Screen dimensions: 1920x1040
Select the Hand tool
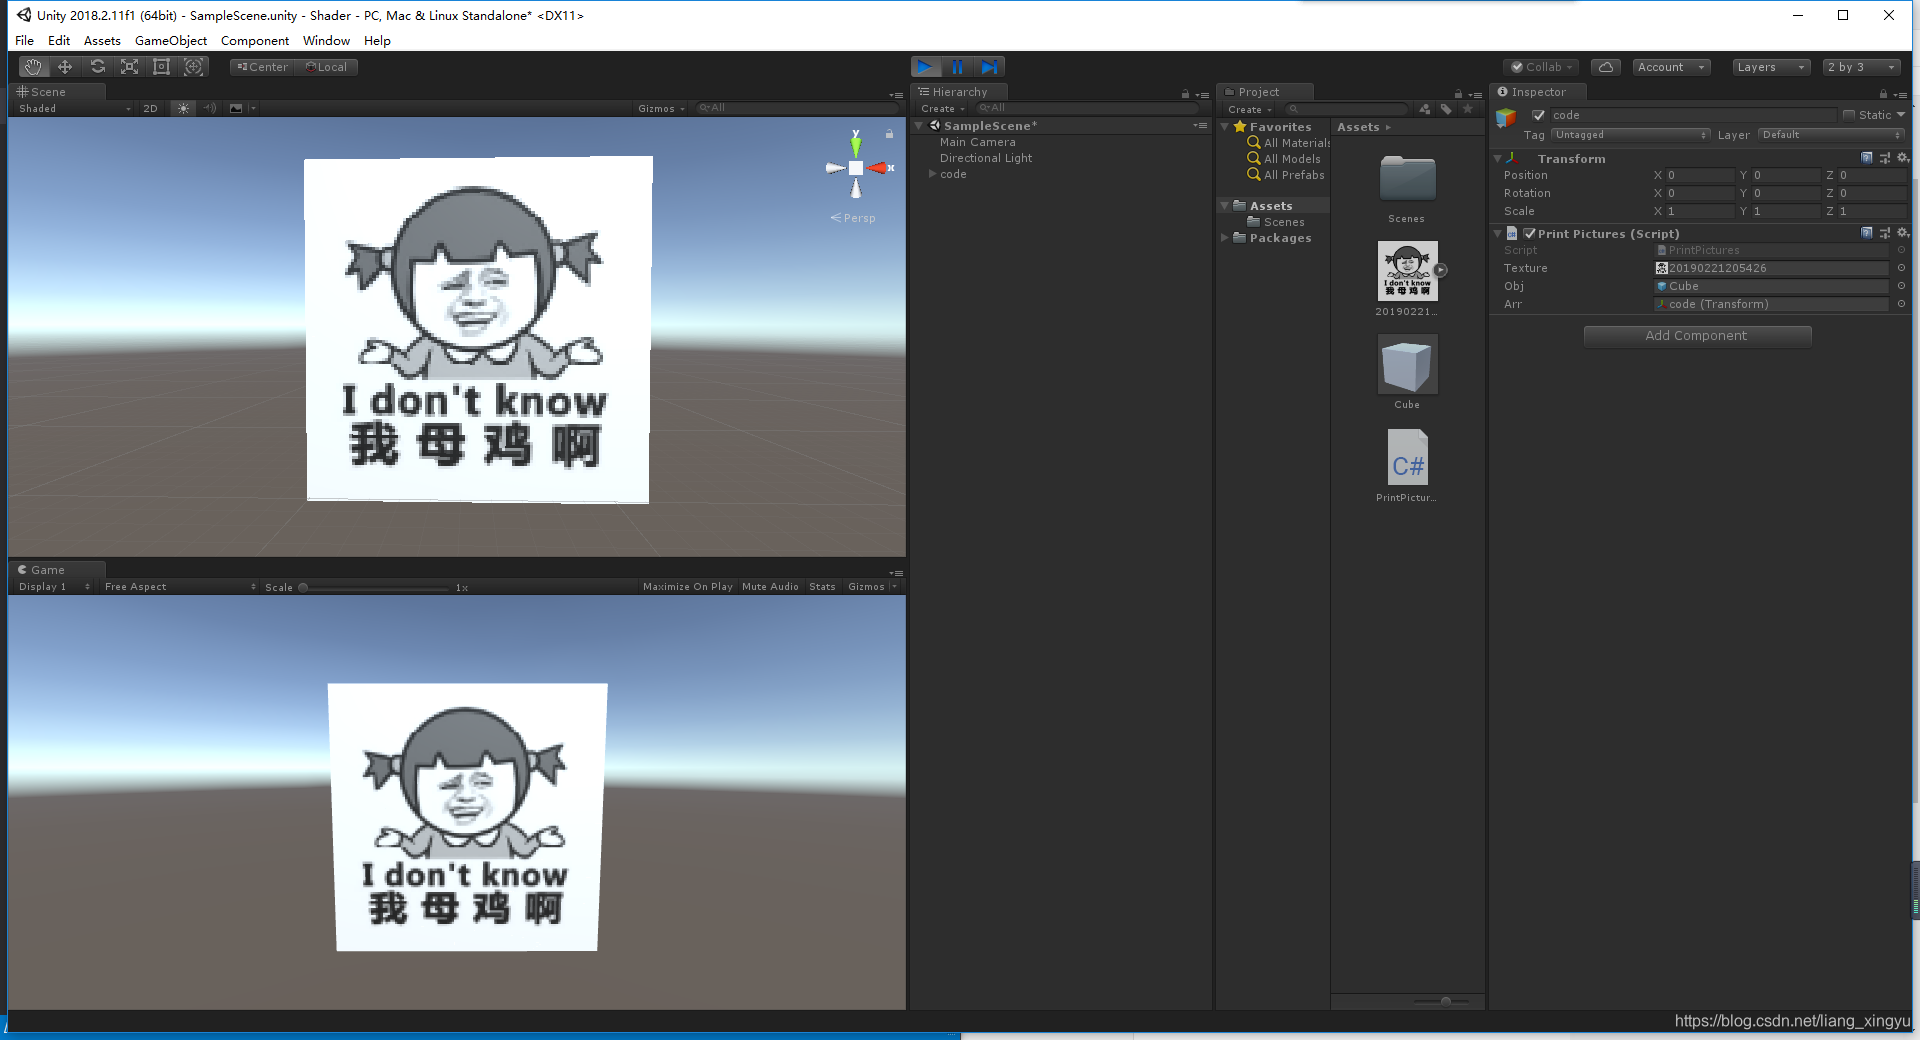point(33,67)
